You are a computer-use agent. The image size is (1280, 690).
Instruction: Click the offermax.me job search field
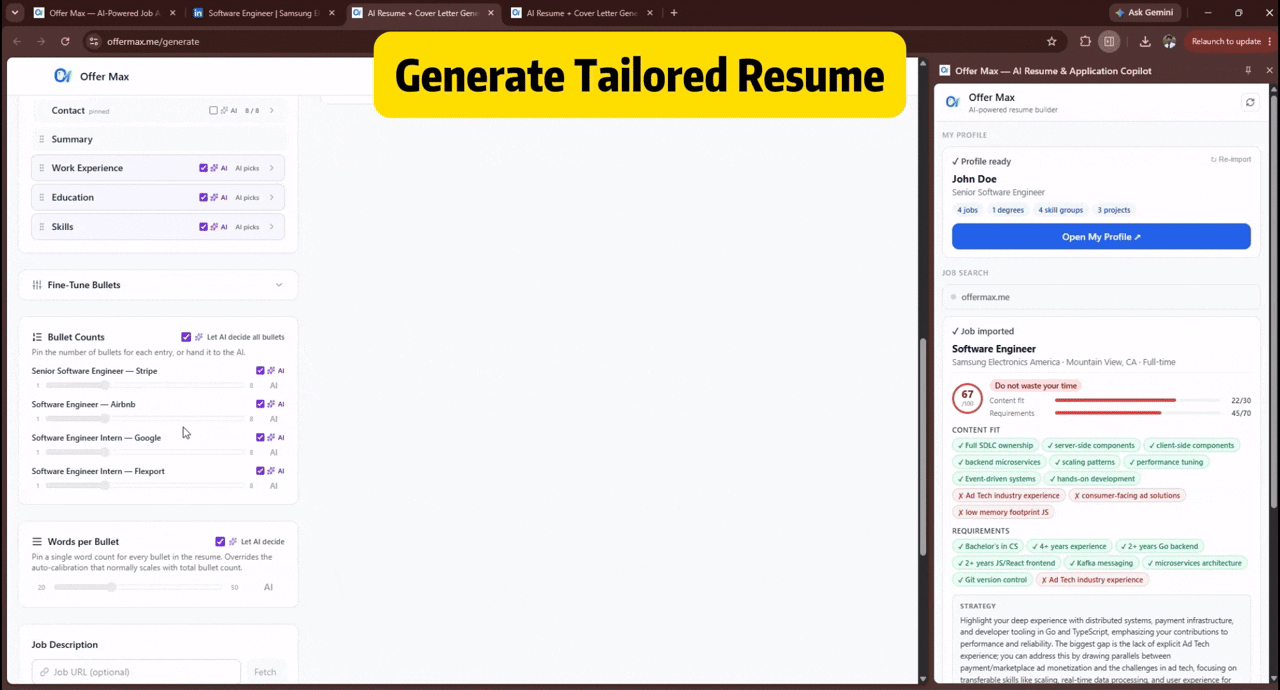pos(1101,297)
